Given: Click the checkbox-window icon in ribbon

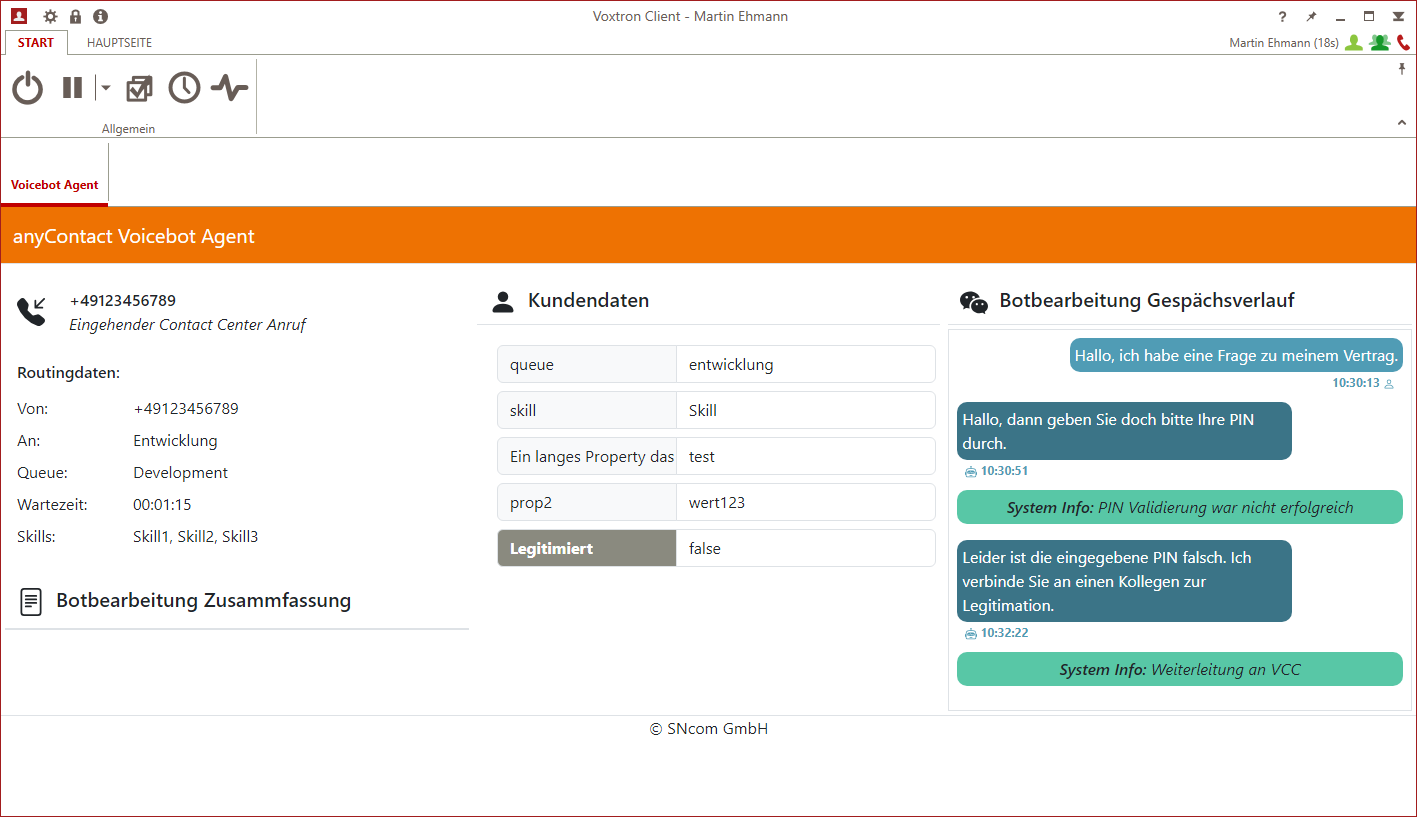Looking at the screenshot, I should point(139,88).
